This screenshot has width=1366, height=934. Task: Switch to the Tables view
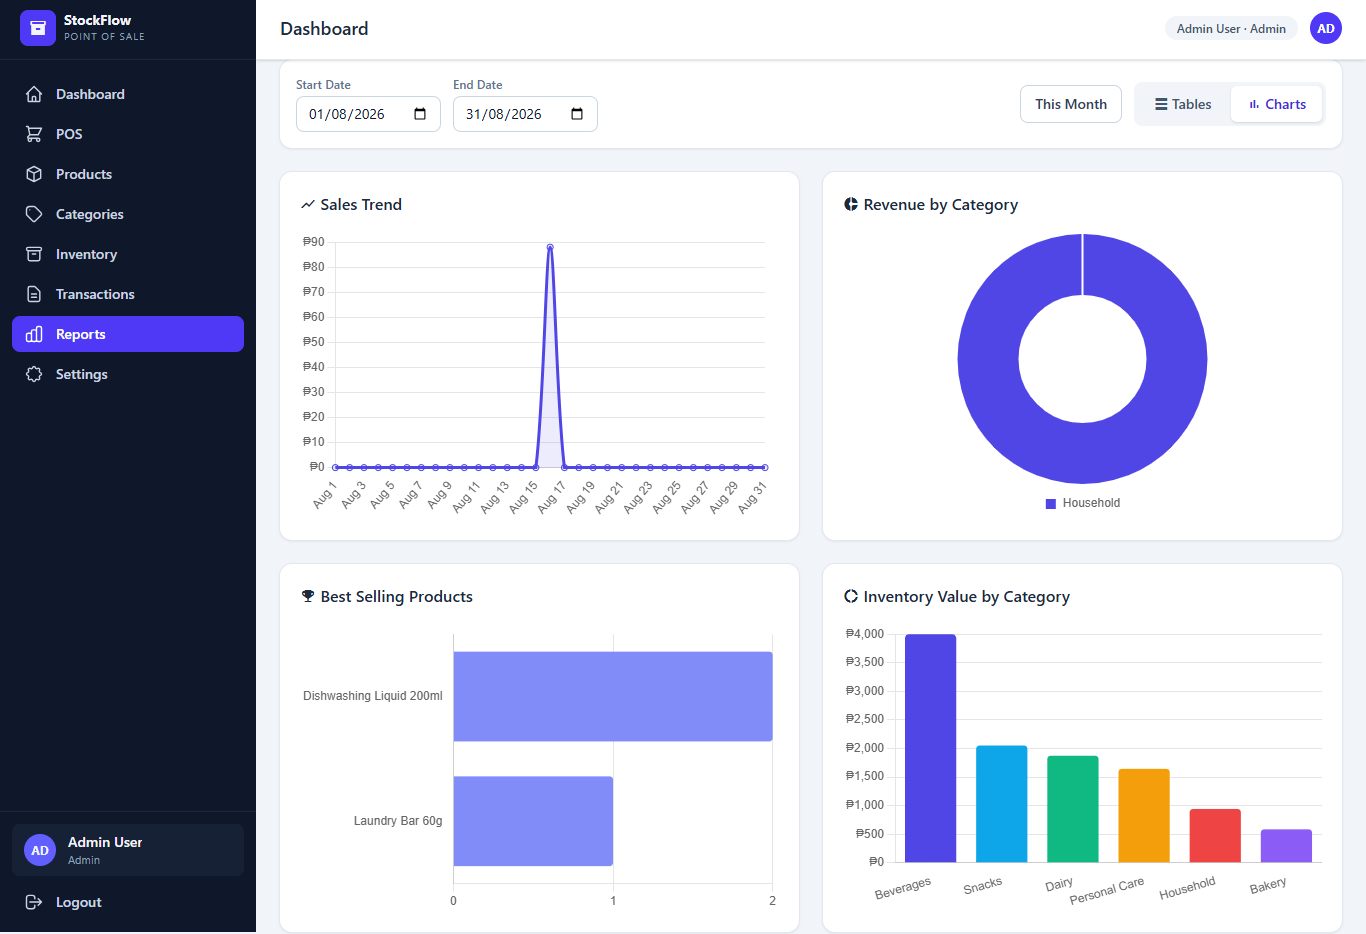[x=1183, y=104]
